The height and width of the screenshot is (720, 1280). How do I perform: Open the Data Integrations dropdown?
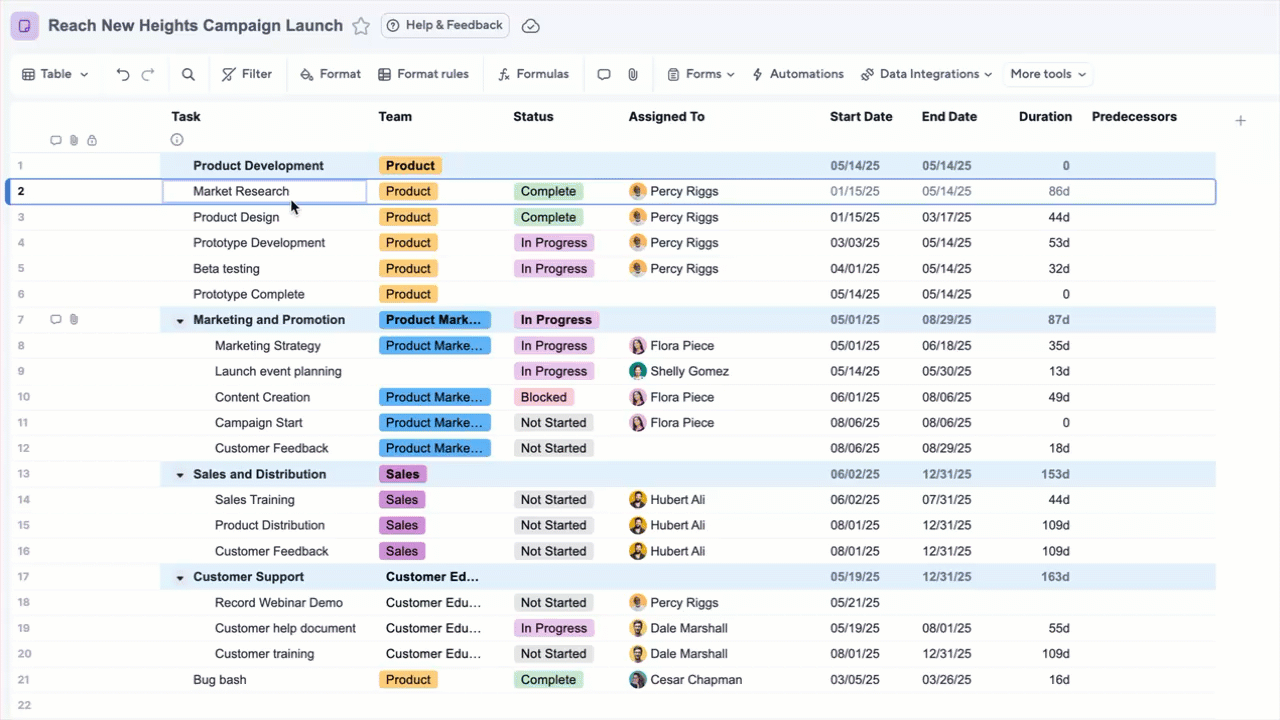coord(926,74)
